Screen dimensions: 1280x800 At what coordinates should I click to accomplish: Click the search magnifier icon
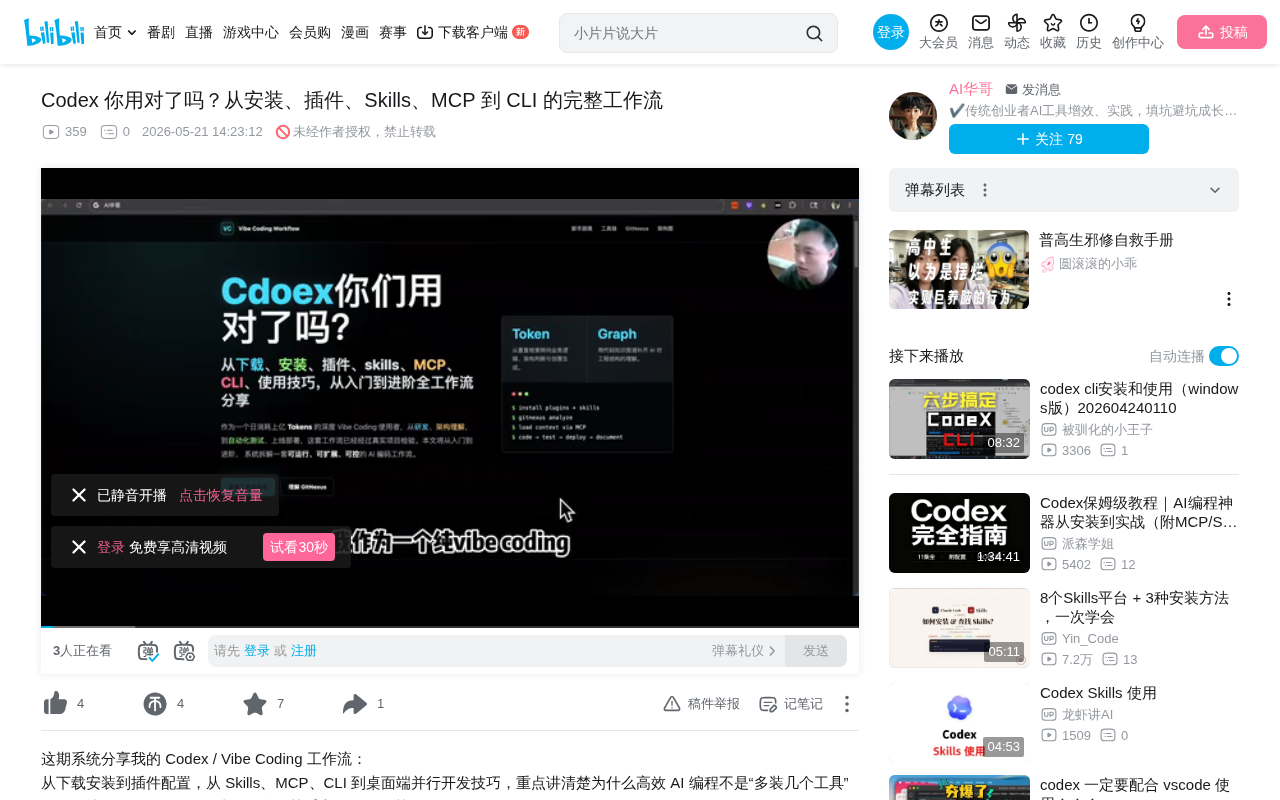[814, 33]
